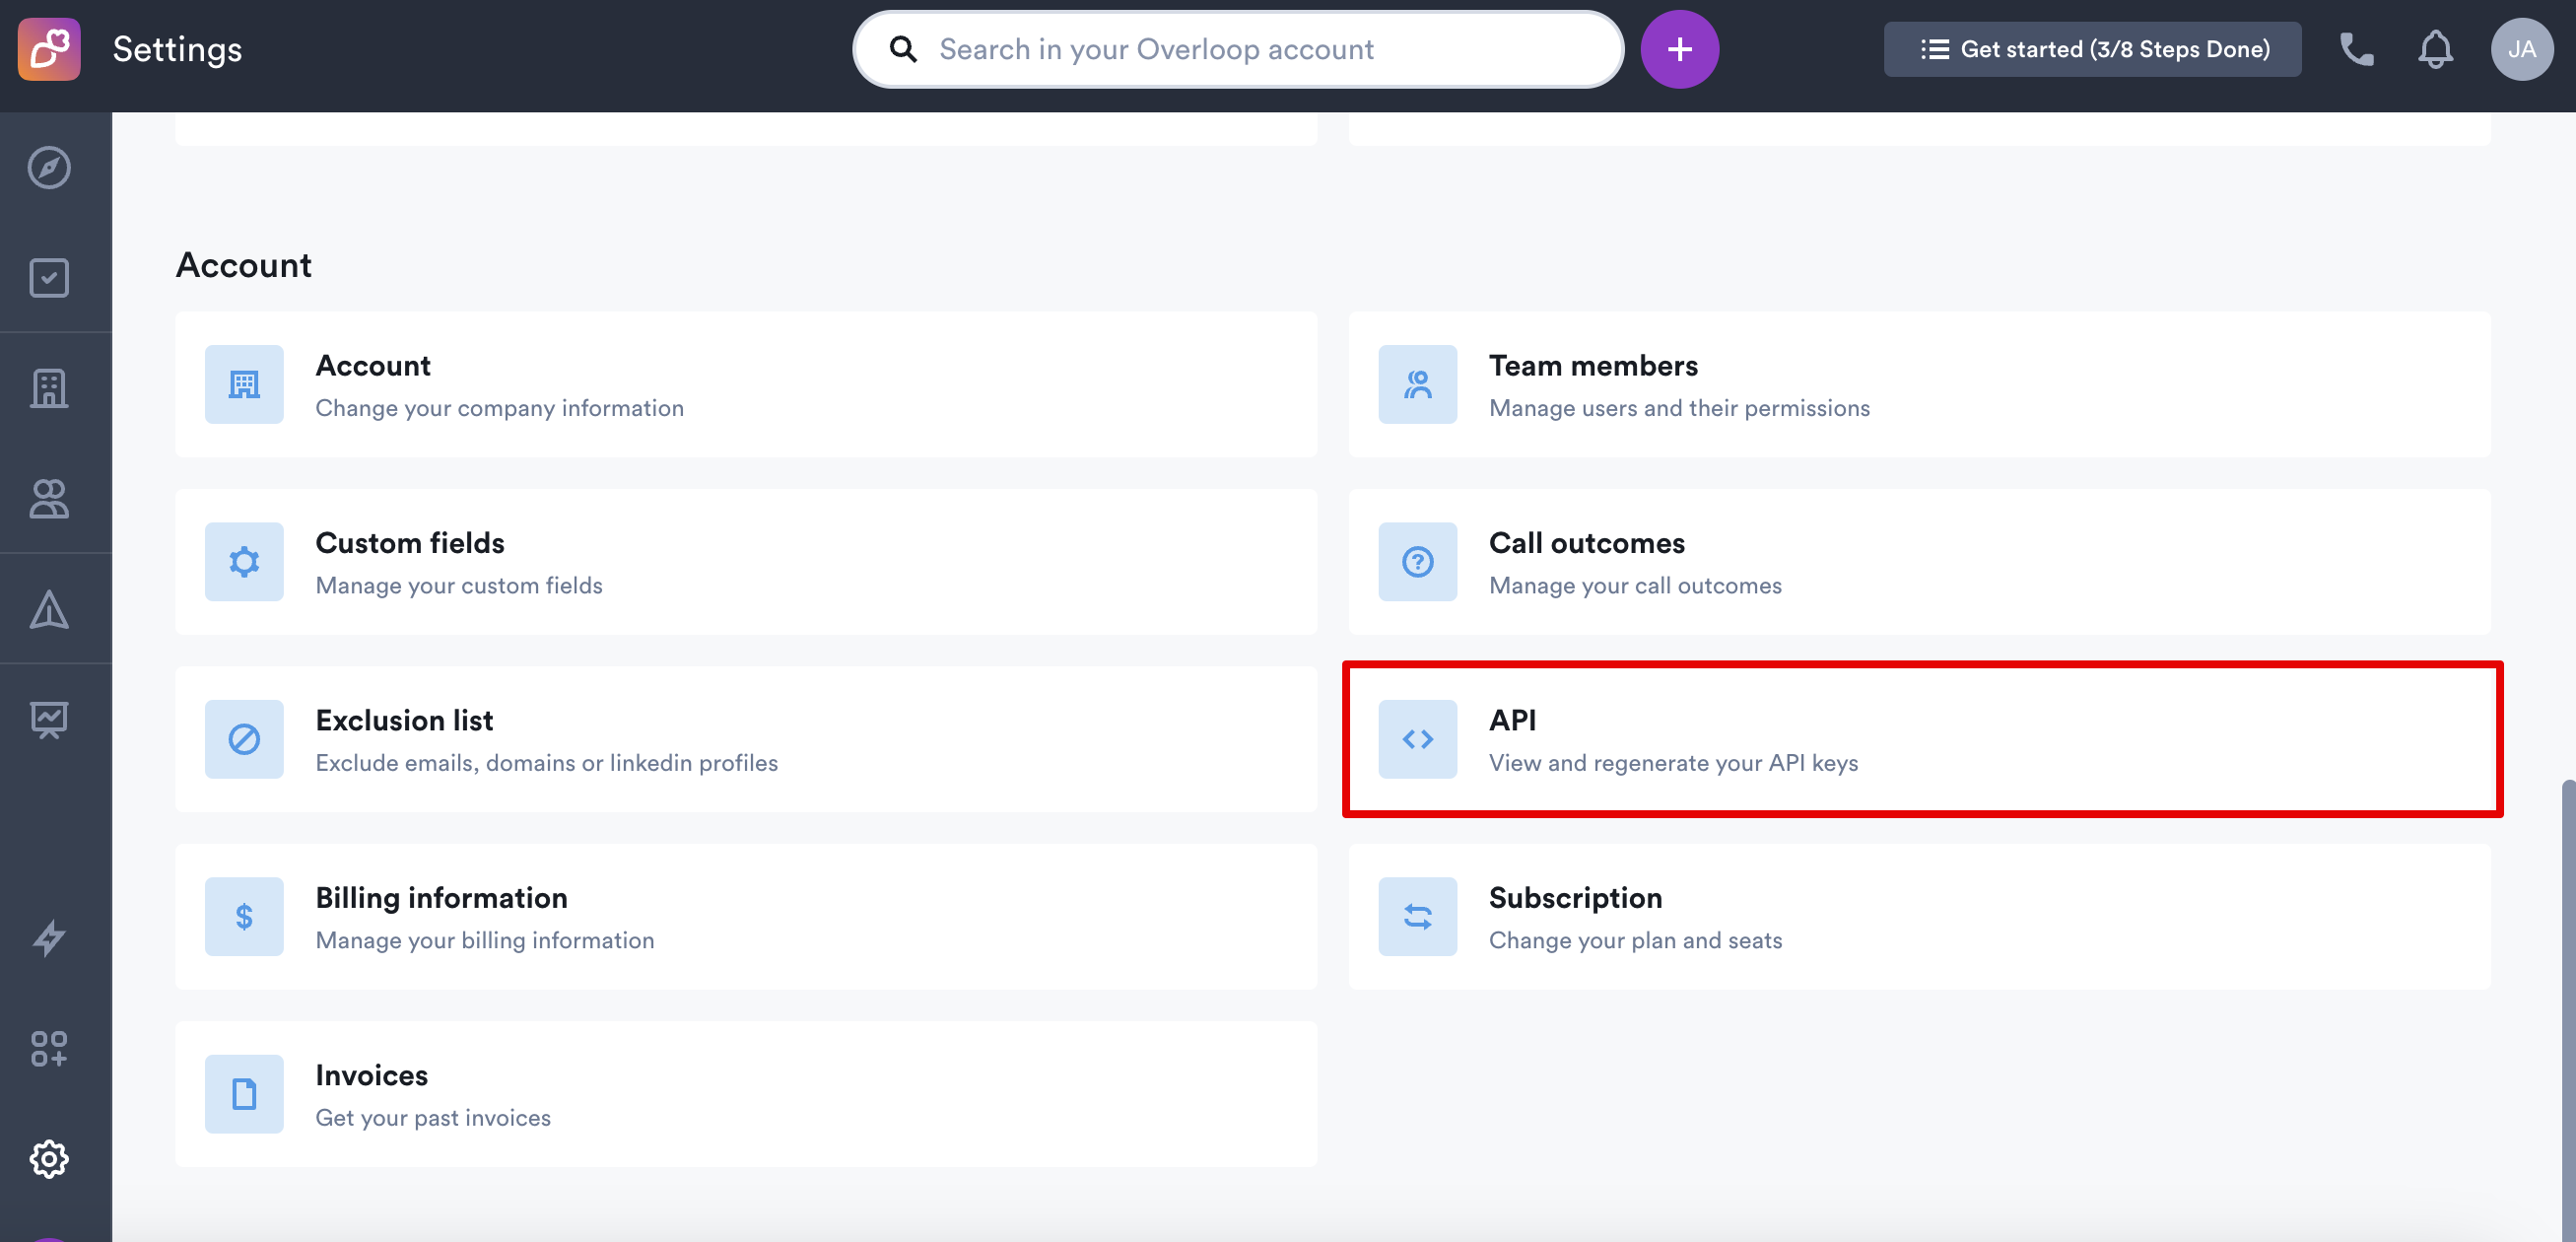2576x1242 pixels.
Task: Open the tasks checkmark sidebar icon
Action: tap(49, 278)
